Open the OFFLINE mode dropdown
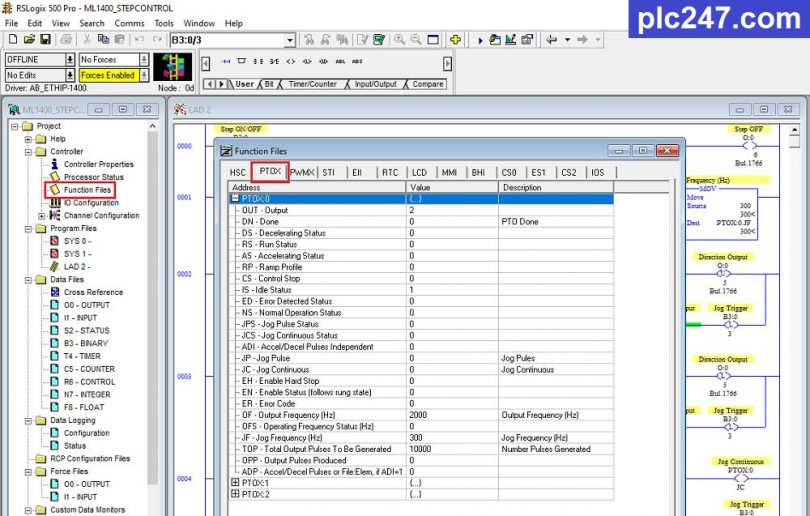Viewport: 810px width, 516px height. pyautogui.click(x=70, y=60)
